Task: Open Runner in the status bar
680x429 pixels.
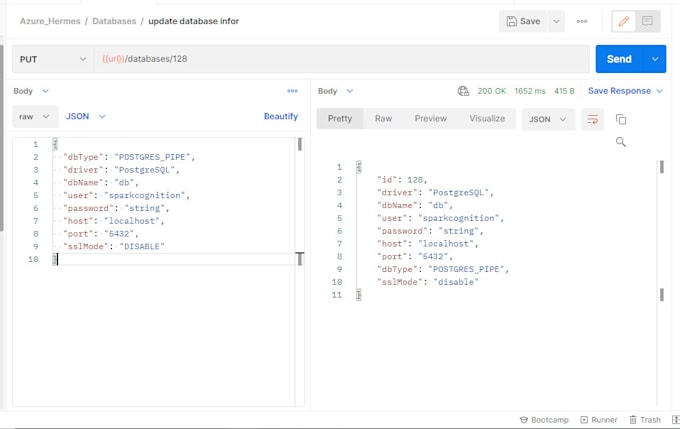Action: (599, 420)
